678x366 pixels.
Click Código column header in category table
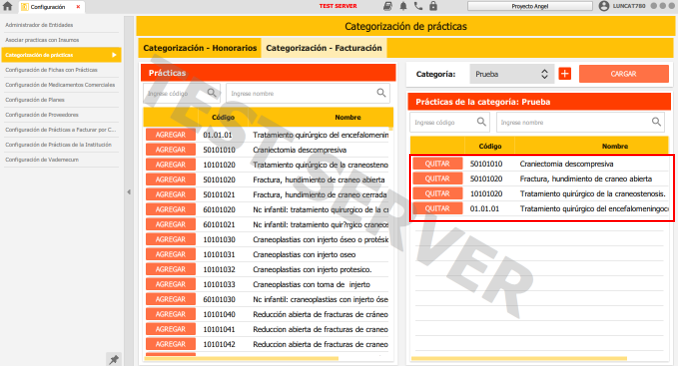(x=490, y=146)
